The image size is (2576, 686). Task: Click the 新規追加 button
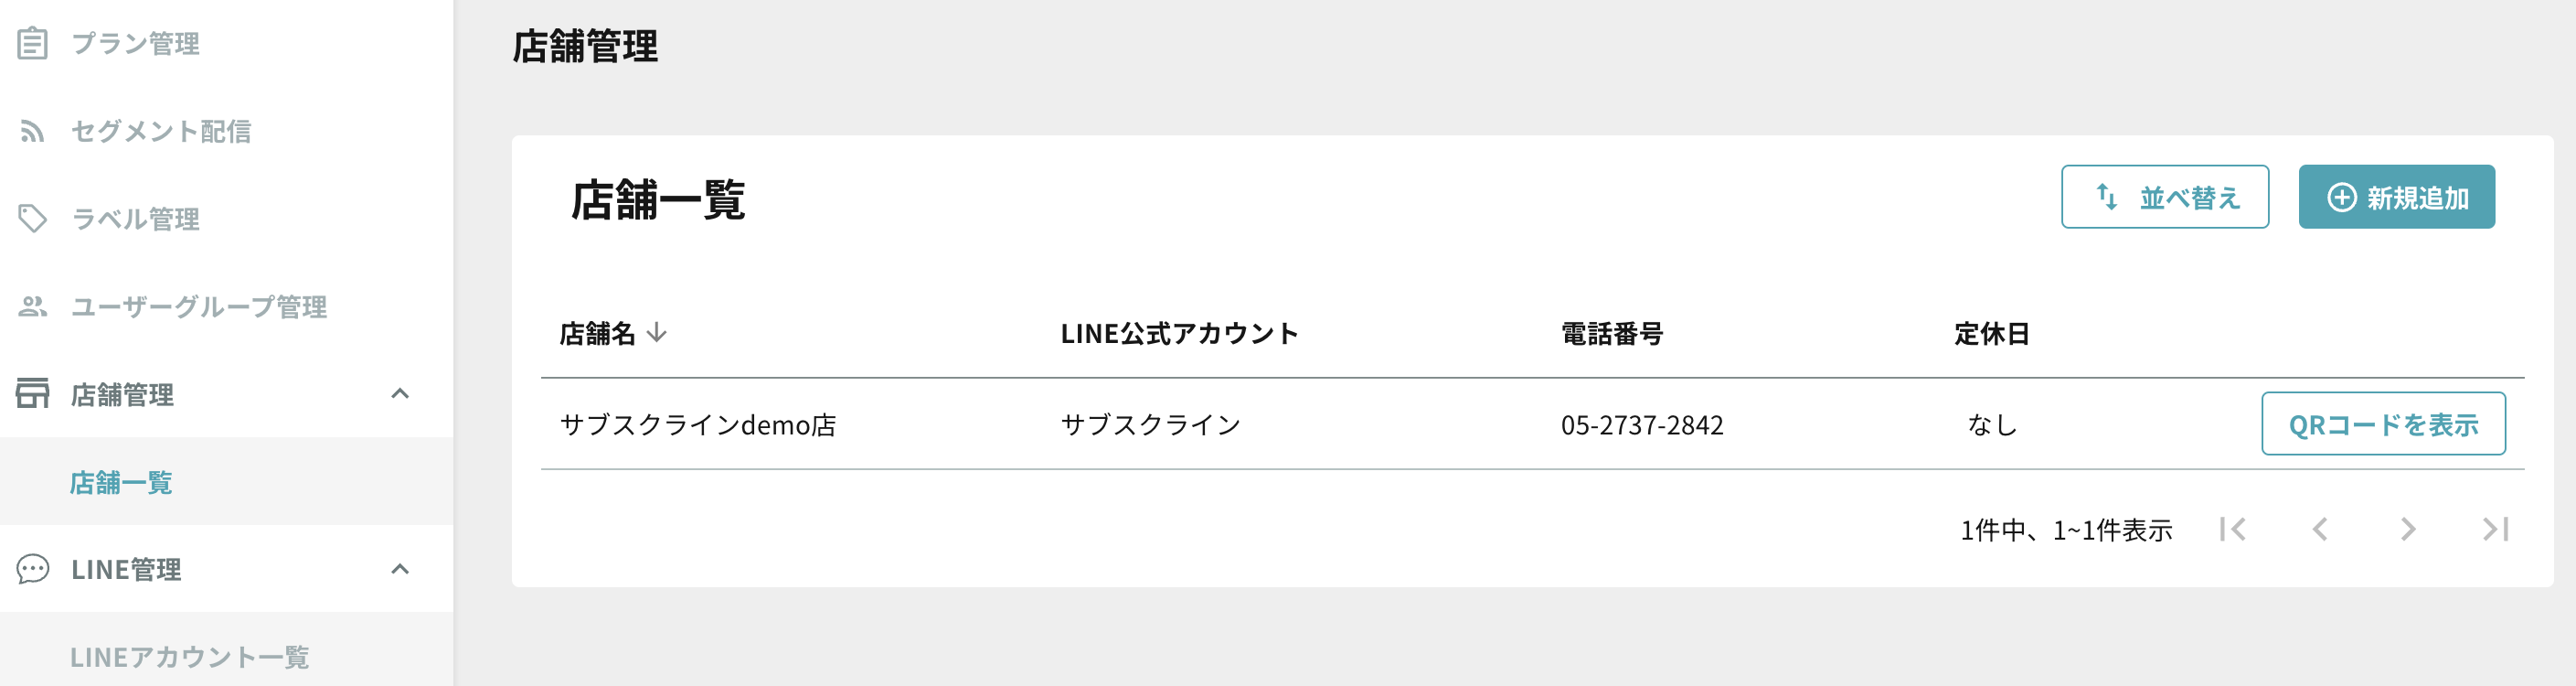(2396, 197)
